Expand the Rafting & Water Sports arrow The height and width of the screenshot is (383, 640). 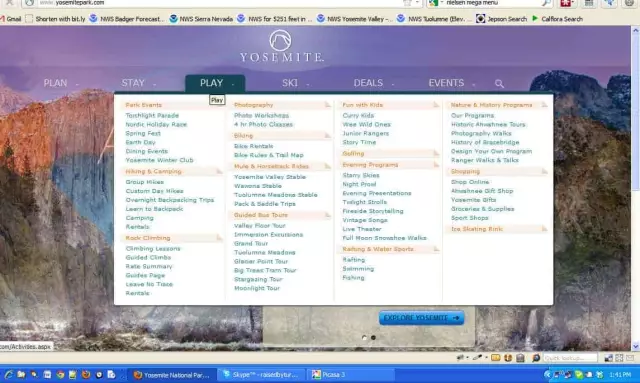click(436, 249)
